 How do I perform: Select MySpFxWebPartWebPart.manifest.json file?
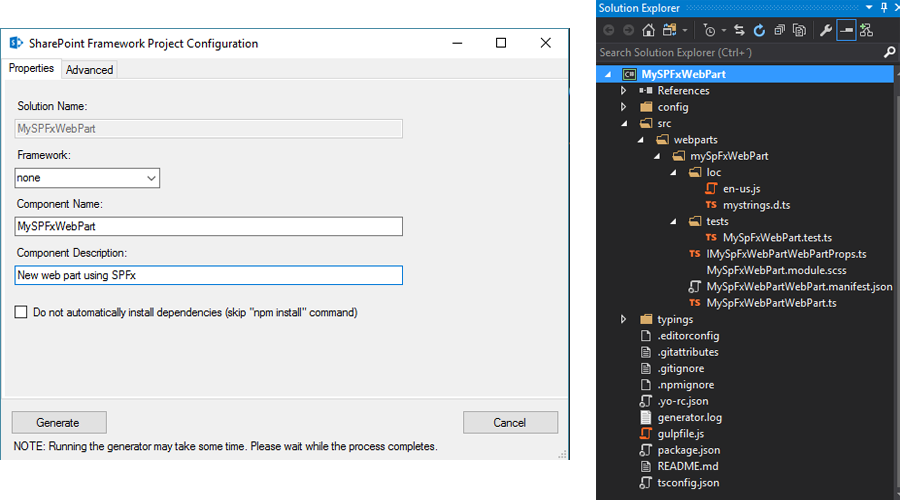tap(799, 286)
